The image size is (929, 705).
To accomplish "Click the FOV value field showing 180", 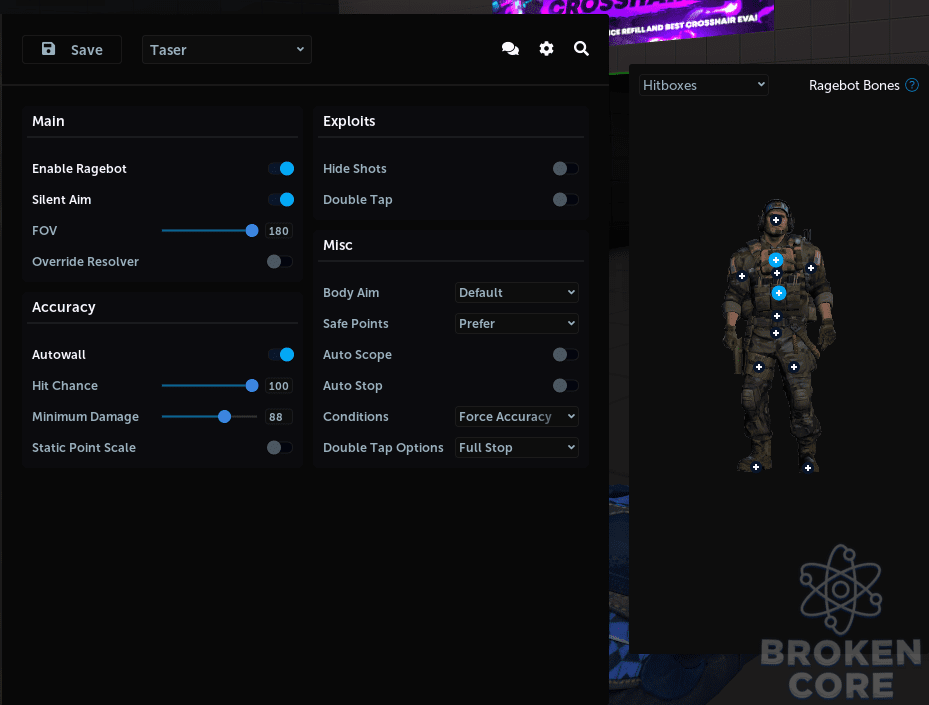I will tap(278, 231).
